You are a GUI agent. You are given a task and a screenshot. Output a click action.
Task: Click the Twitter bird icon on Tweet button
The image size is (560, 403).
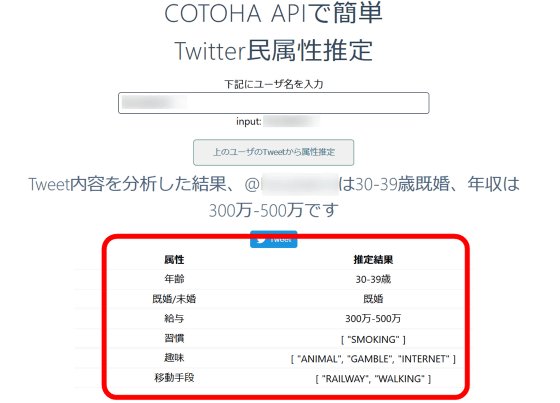(261, 239)
